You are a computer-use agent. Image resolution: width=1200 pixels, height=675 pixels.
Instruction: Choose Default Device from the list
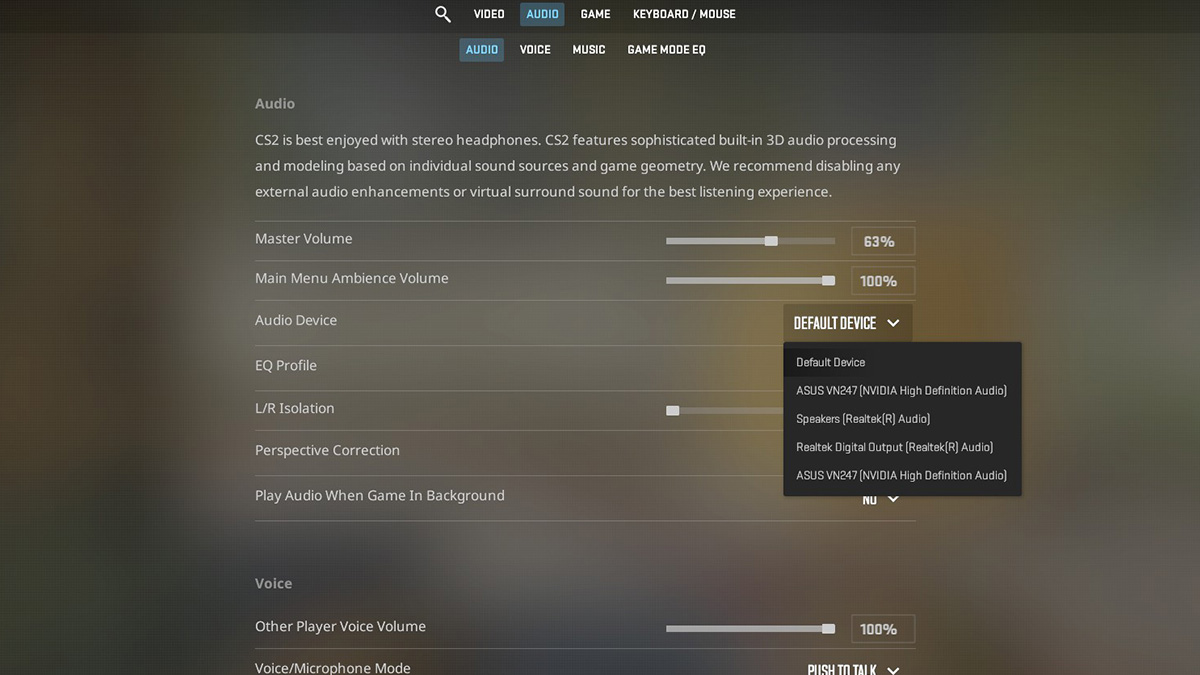[902, 362]
